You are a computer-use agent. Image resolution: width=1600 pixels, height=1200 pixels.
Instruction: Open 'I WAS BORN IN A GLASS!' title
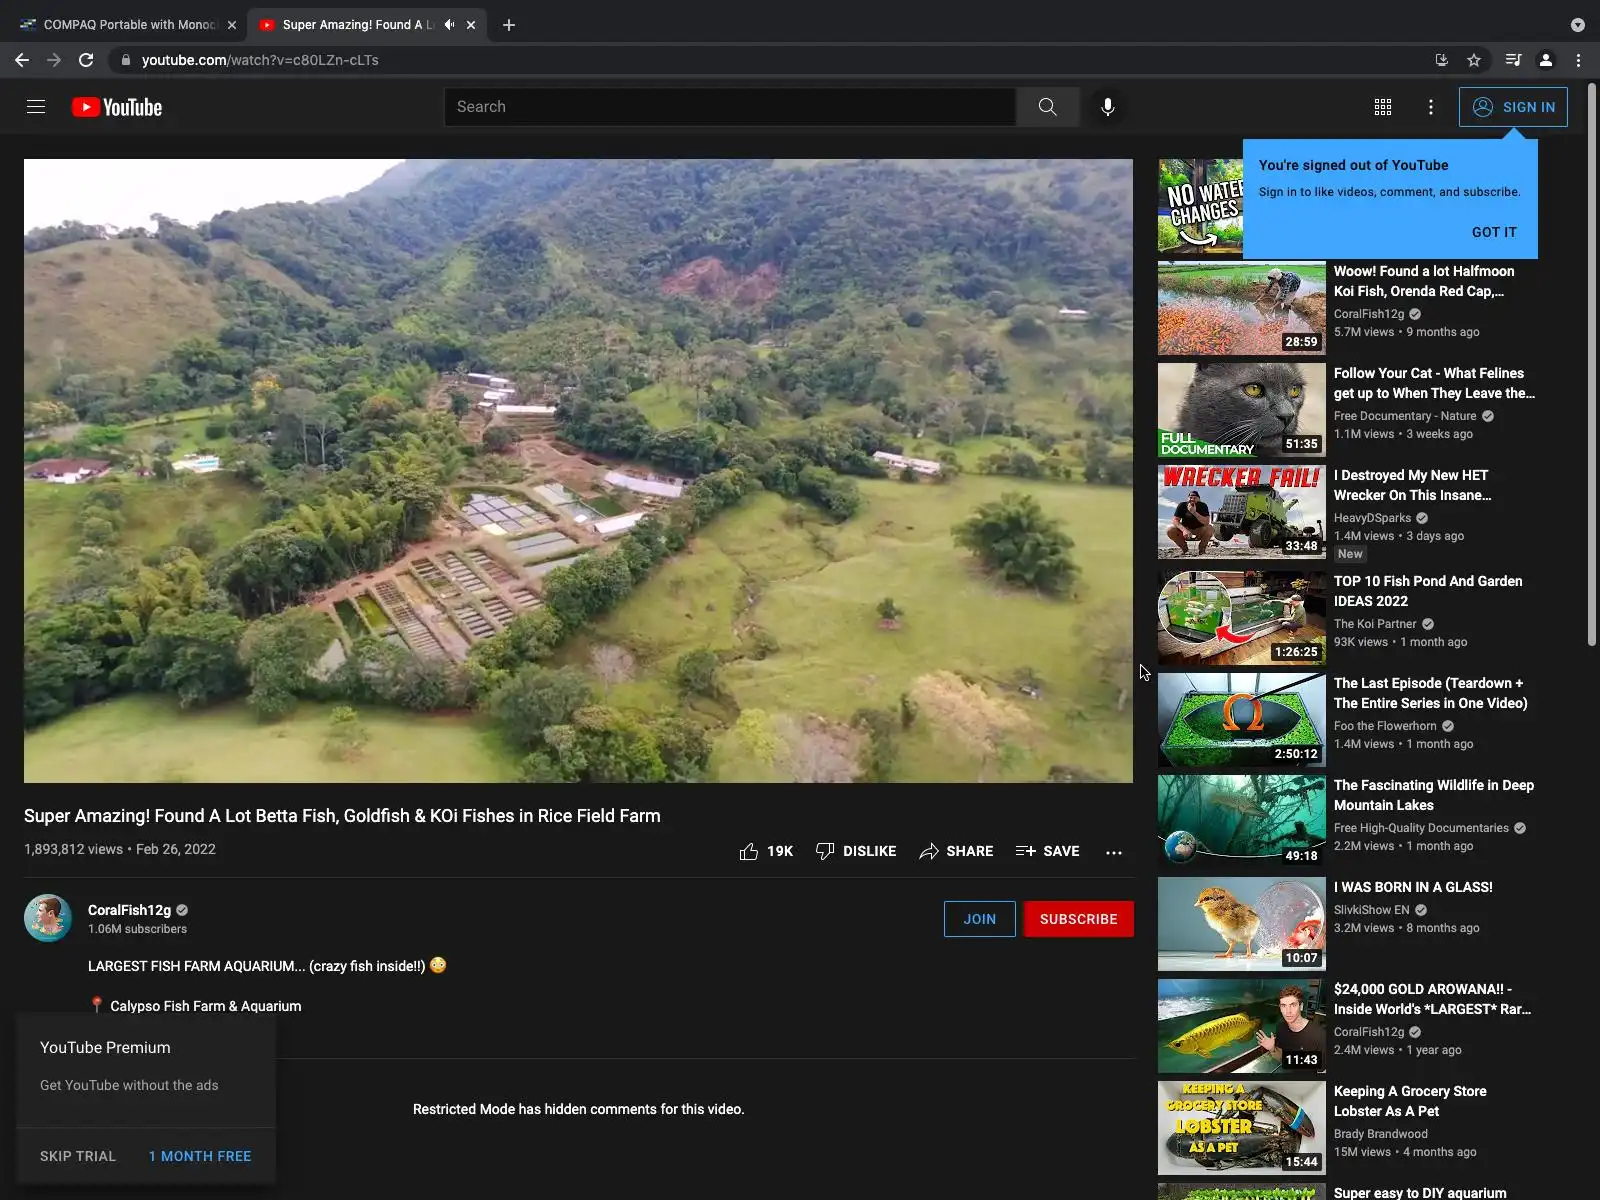pyautogui.click(x=1413, y=887)
